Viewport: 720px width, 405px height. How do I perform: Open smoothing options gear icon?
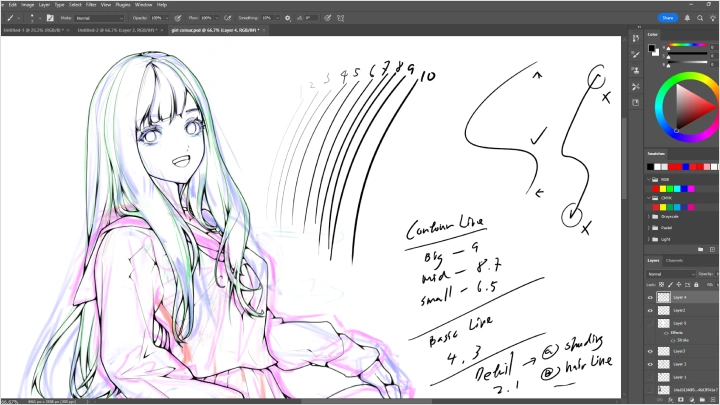[x=288, y=18]
